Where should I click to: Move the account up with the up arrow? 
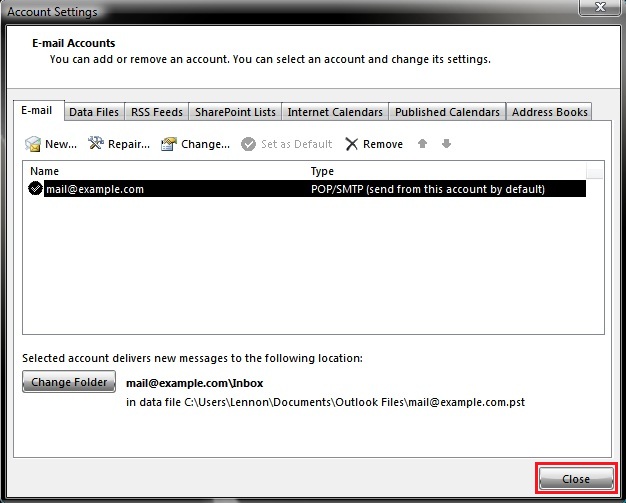pyautogui.click(x=423, y=144)
